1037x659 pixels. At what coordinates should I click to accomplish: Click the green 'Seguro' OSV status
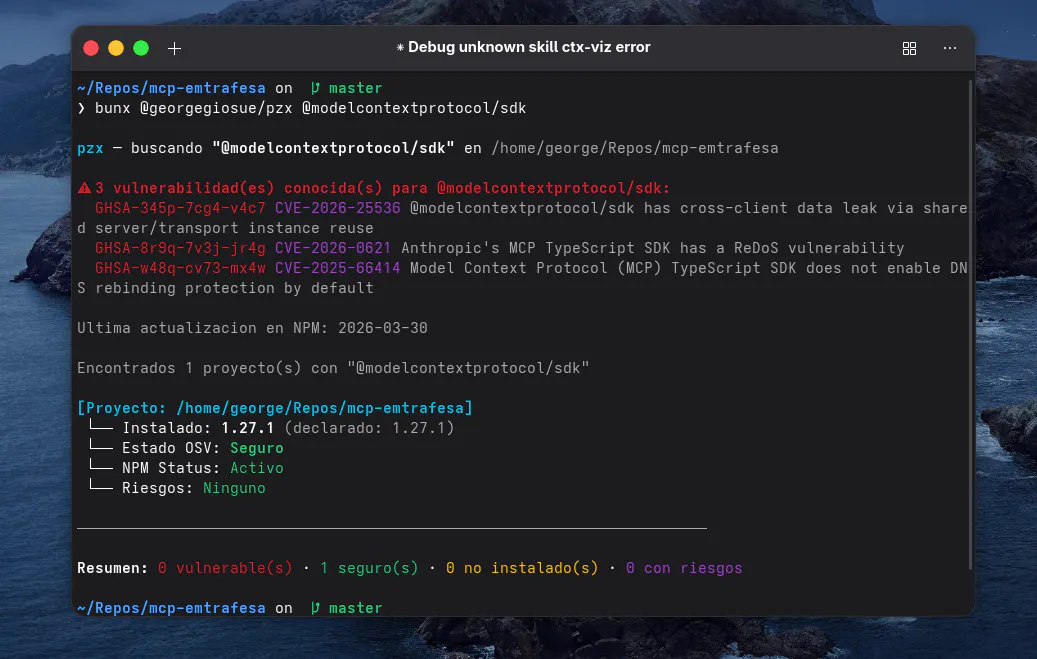point(257,448)
